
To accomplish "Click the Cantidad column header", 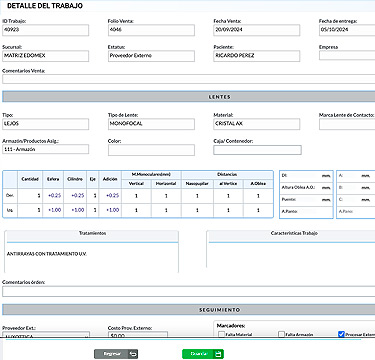I will pyautogui.click(x=30, y=179).
